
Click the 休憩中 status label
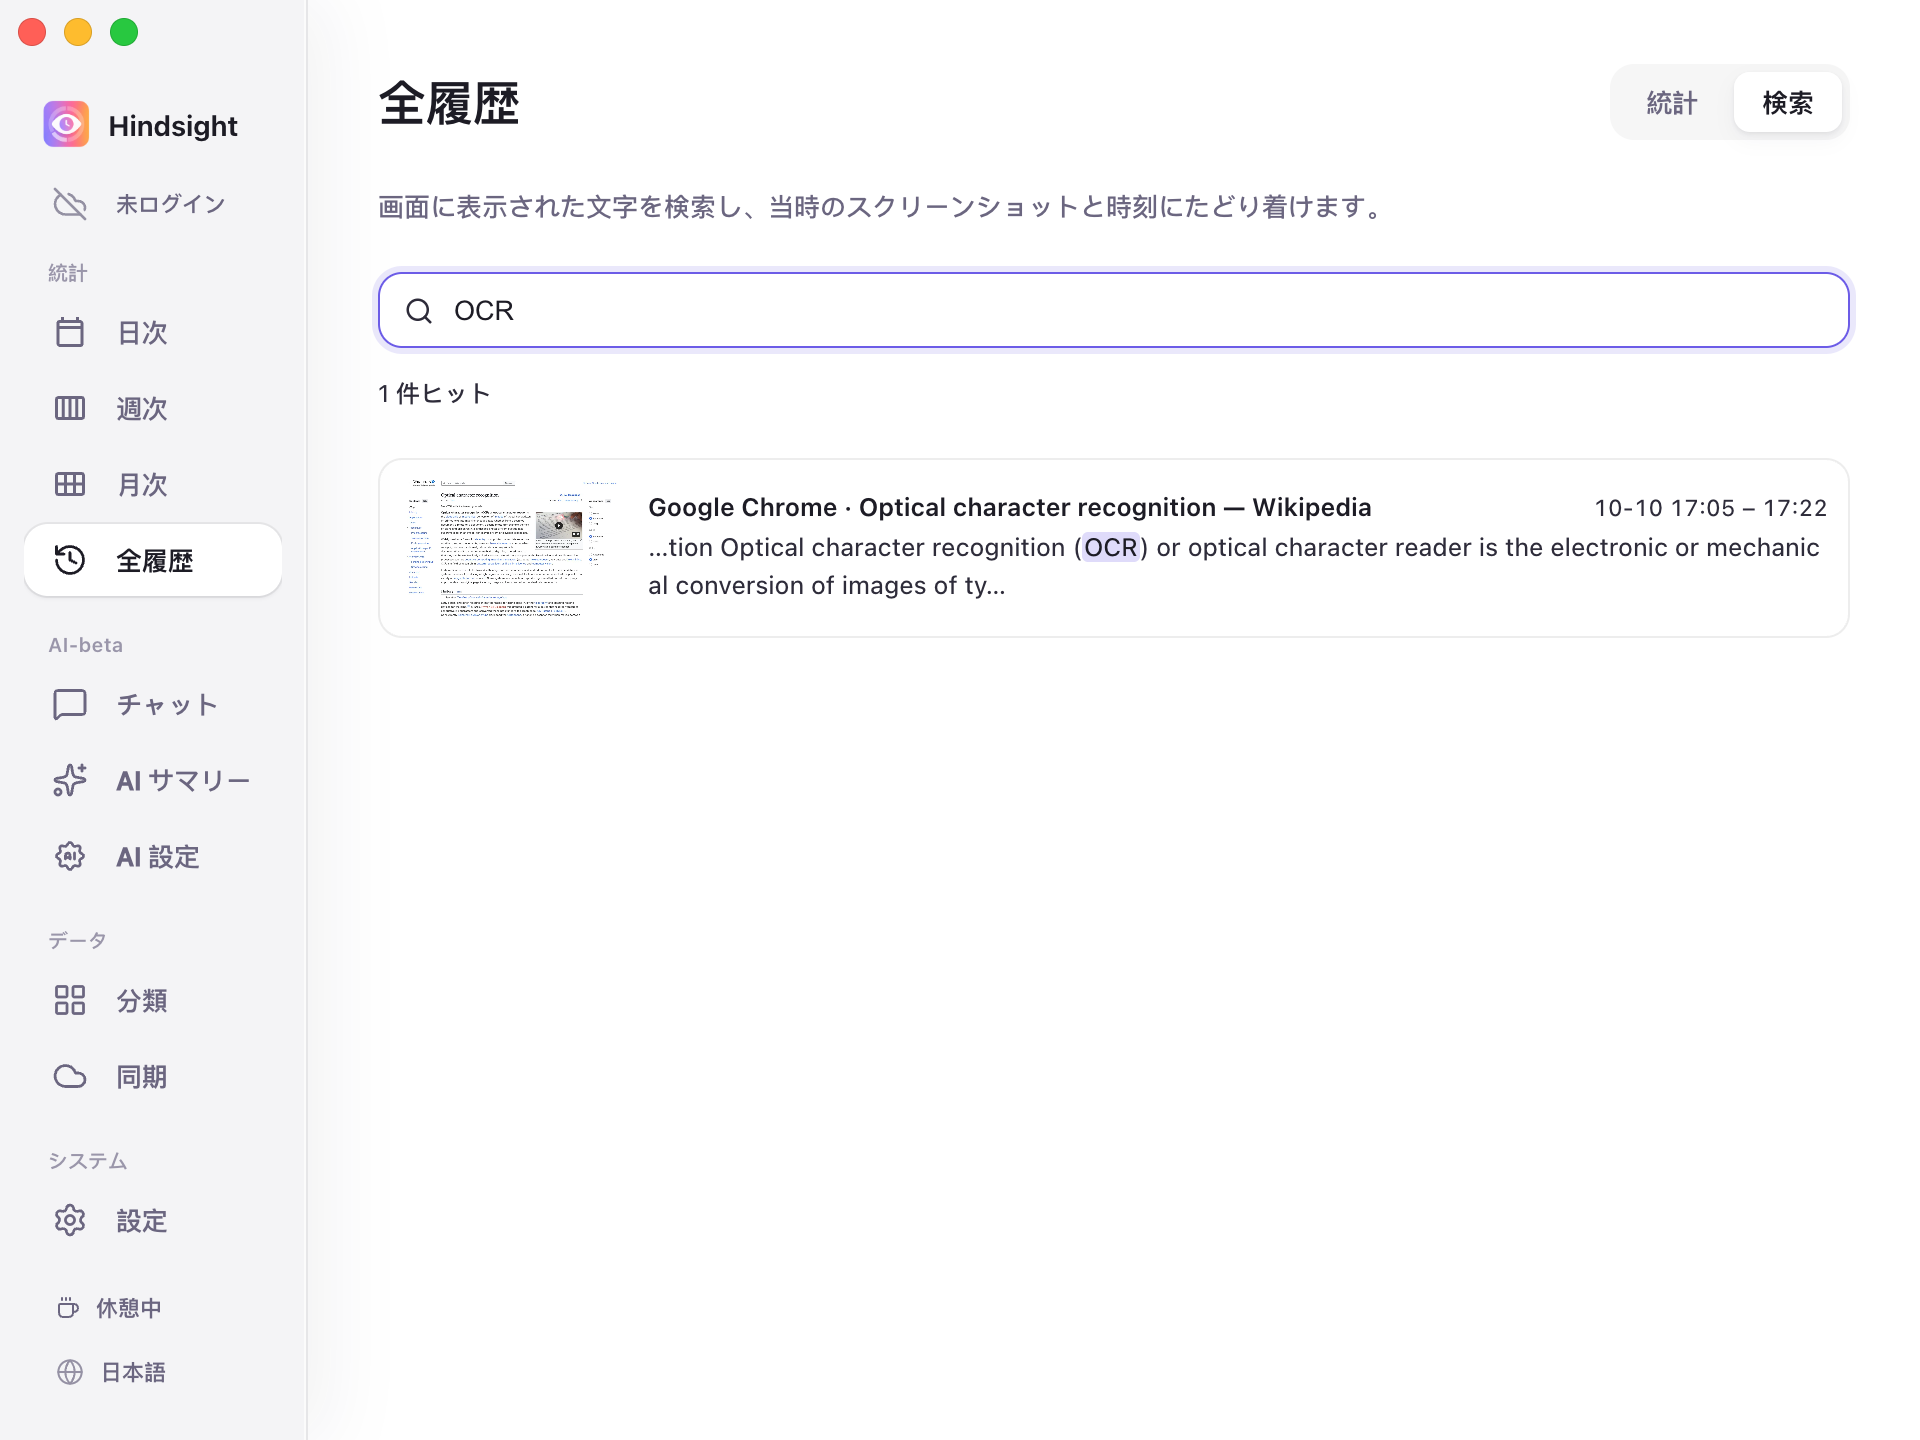pos(129,1308)
